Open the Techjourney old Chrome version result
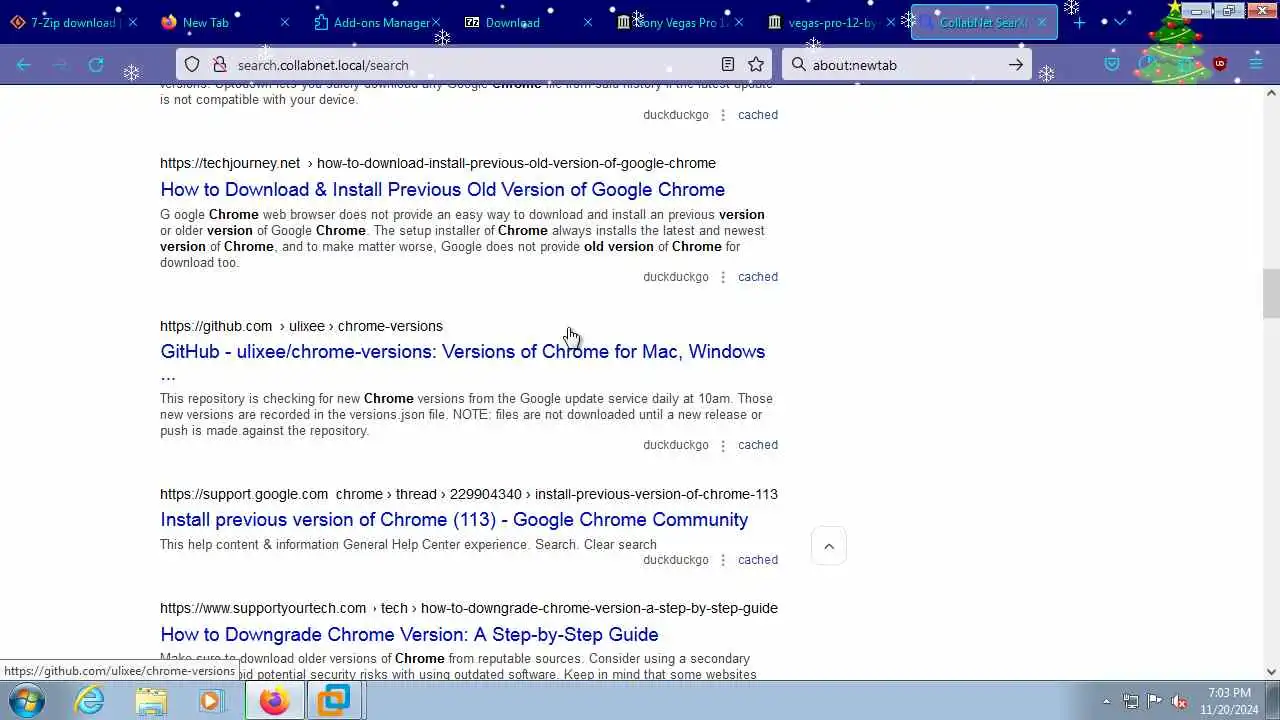The image size is (1280, 720). click(442, 189)
